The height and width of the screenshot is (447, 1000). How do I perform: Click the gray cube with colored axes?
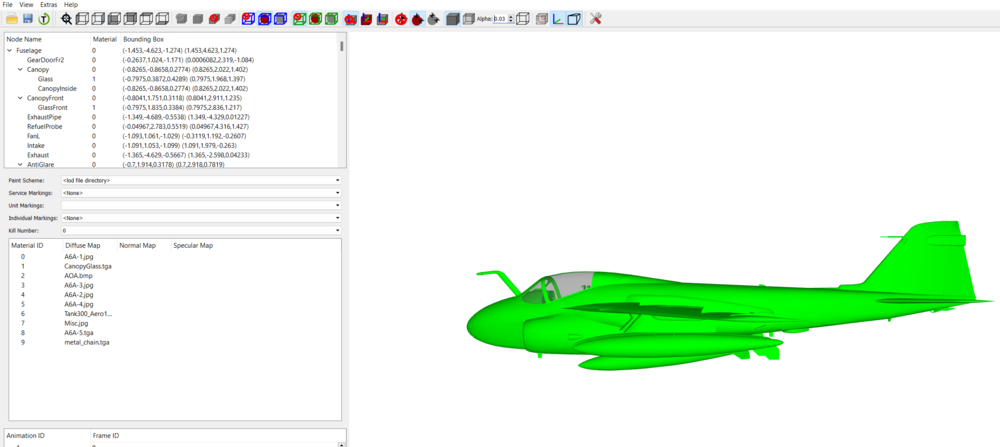click(x=382, y=19)
